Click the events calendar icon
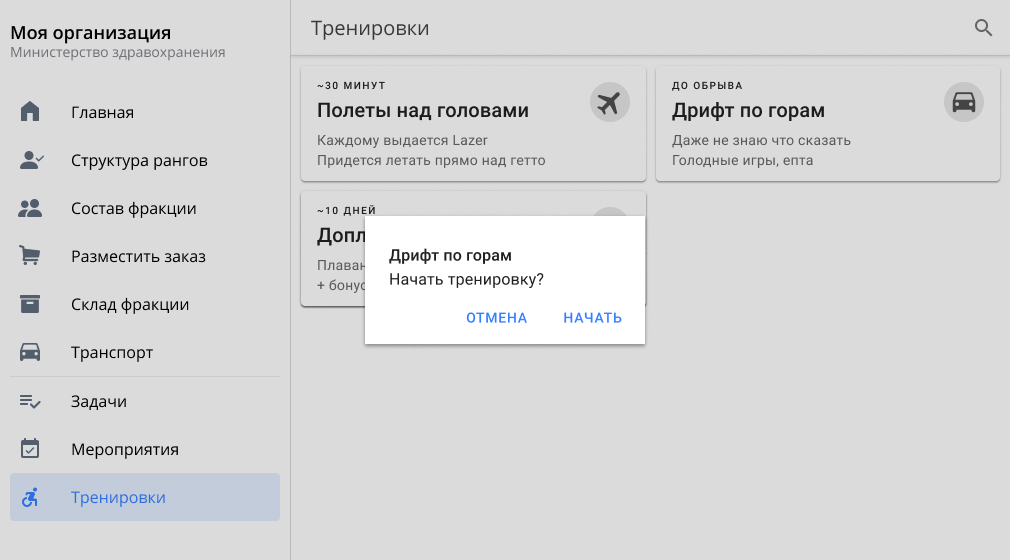 [31, 449]
